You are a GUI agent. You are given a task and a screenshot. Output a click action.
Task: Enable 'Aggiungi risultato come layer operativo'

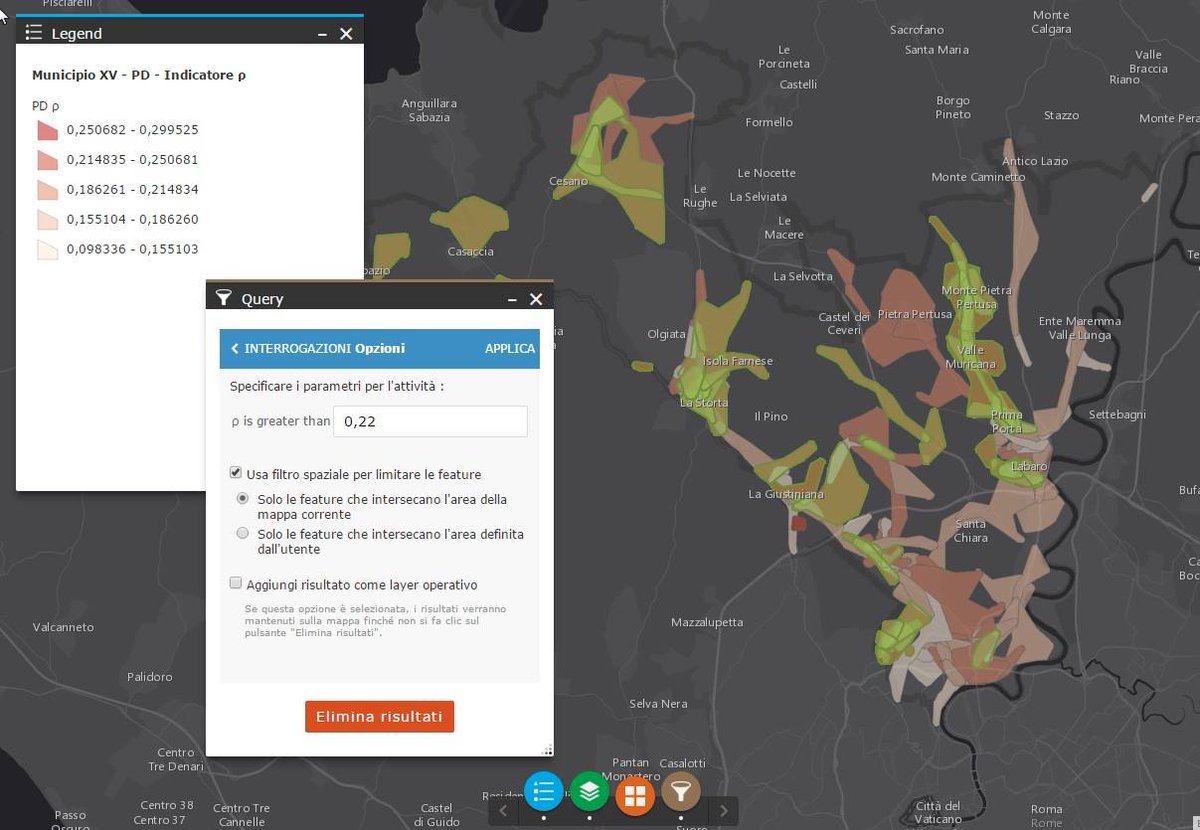[236, 583]
